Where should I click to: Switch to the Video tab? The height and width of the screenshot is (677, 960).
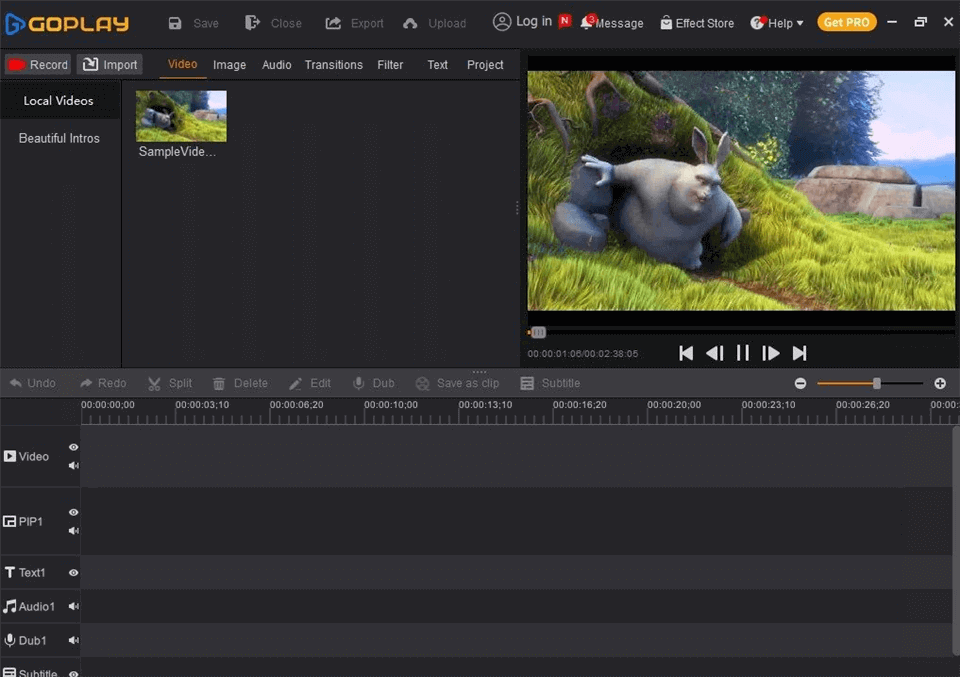click(x=182, y=64)
